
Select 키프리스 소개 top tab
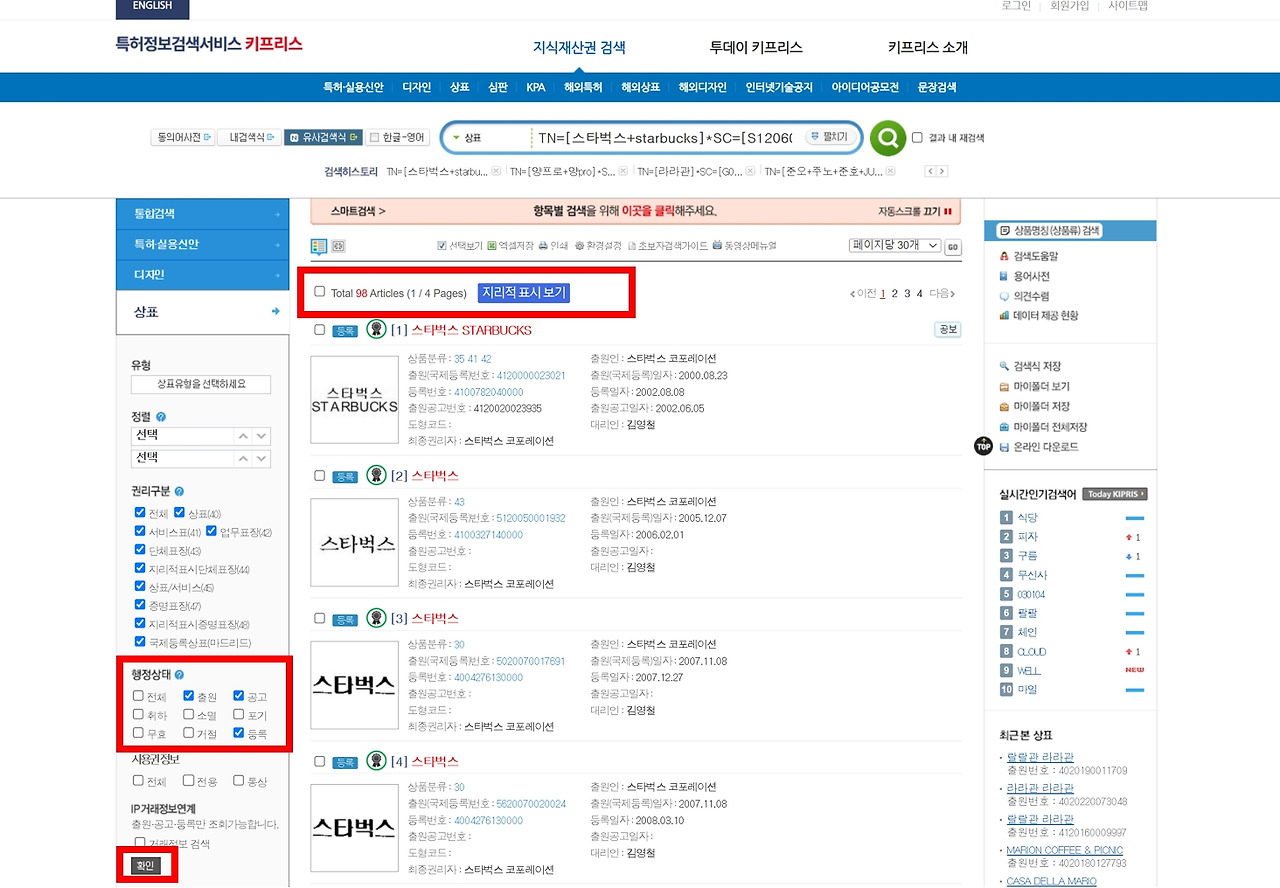point(928,47)
